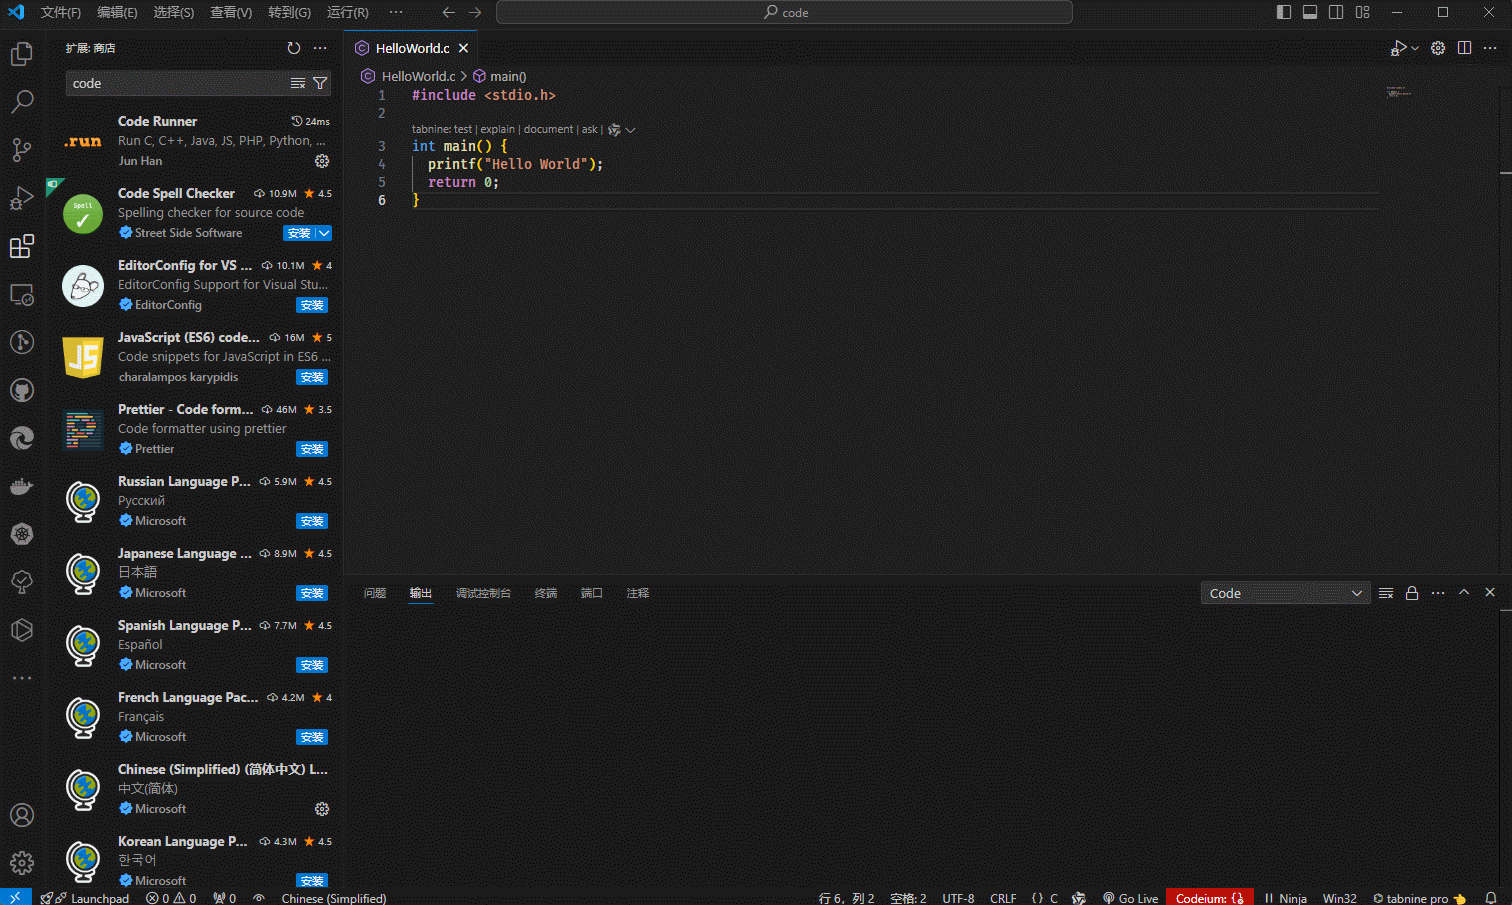
Task: Run the HelloWorld.c file with Code Runner play icon
Action: tap(1398, 47)
